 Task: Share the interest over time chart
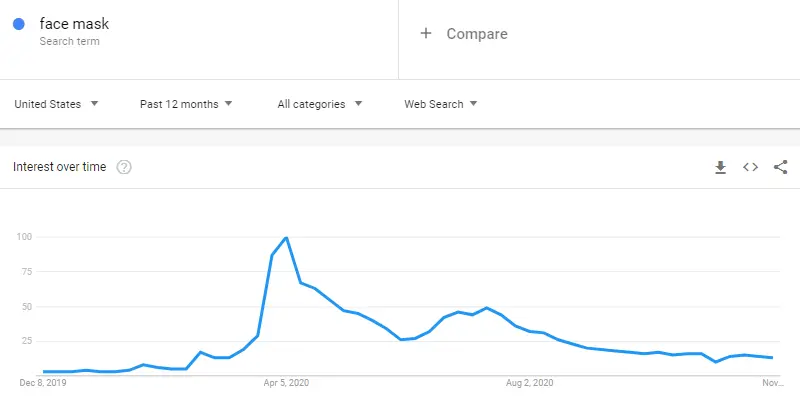point(780,167)
